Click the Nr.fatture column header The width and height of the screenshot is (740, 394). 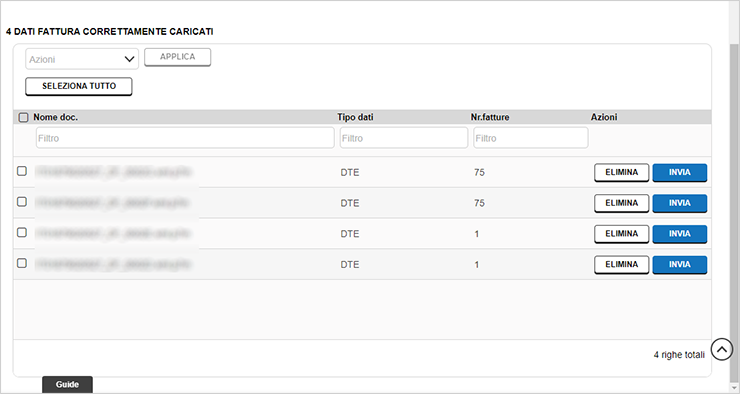489,117
